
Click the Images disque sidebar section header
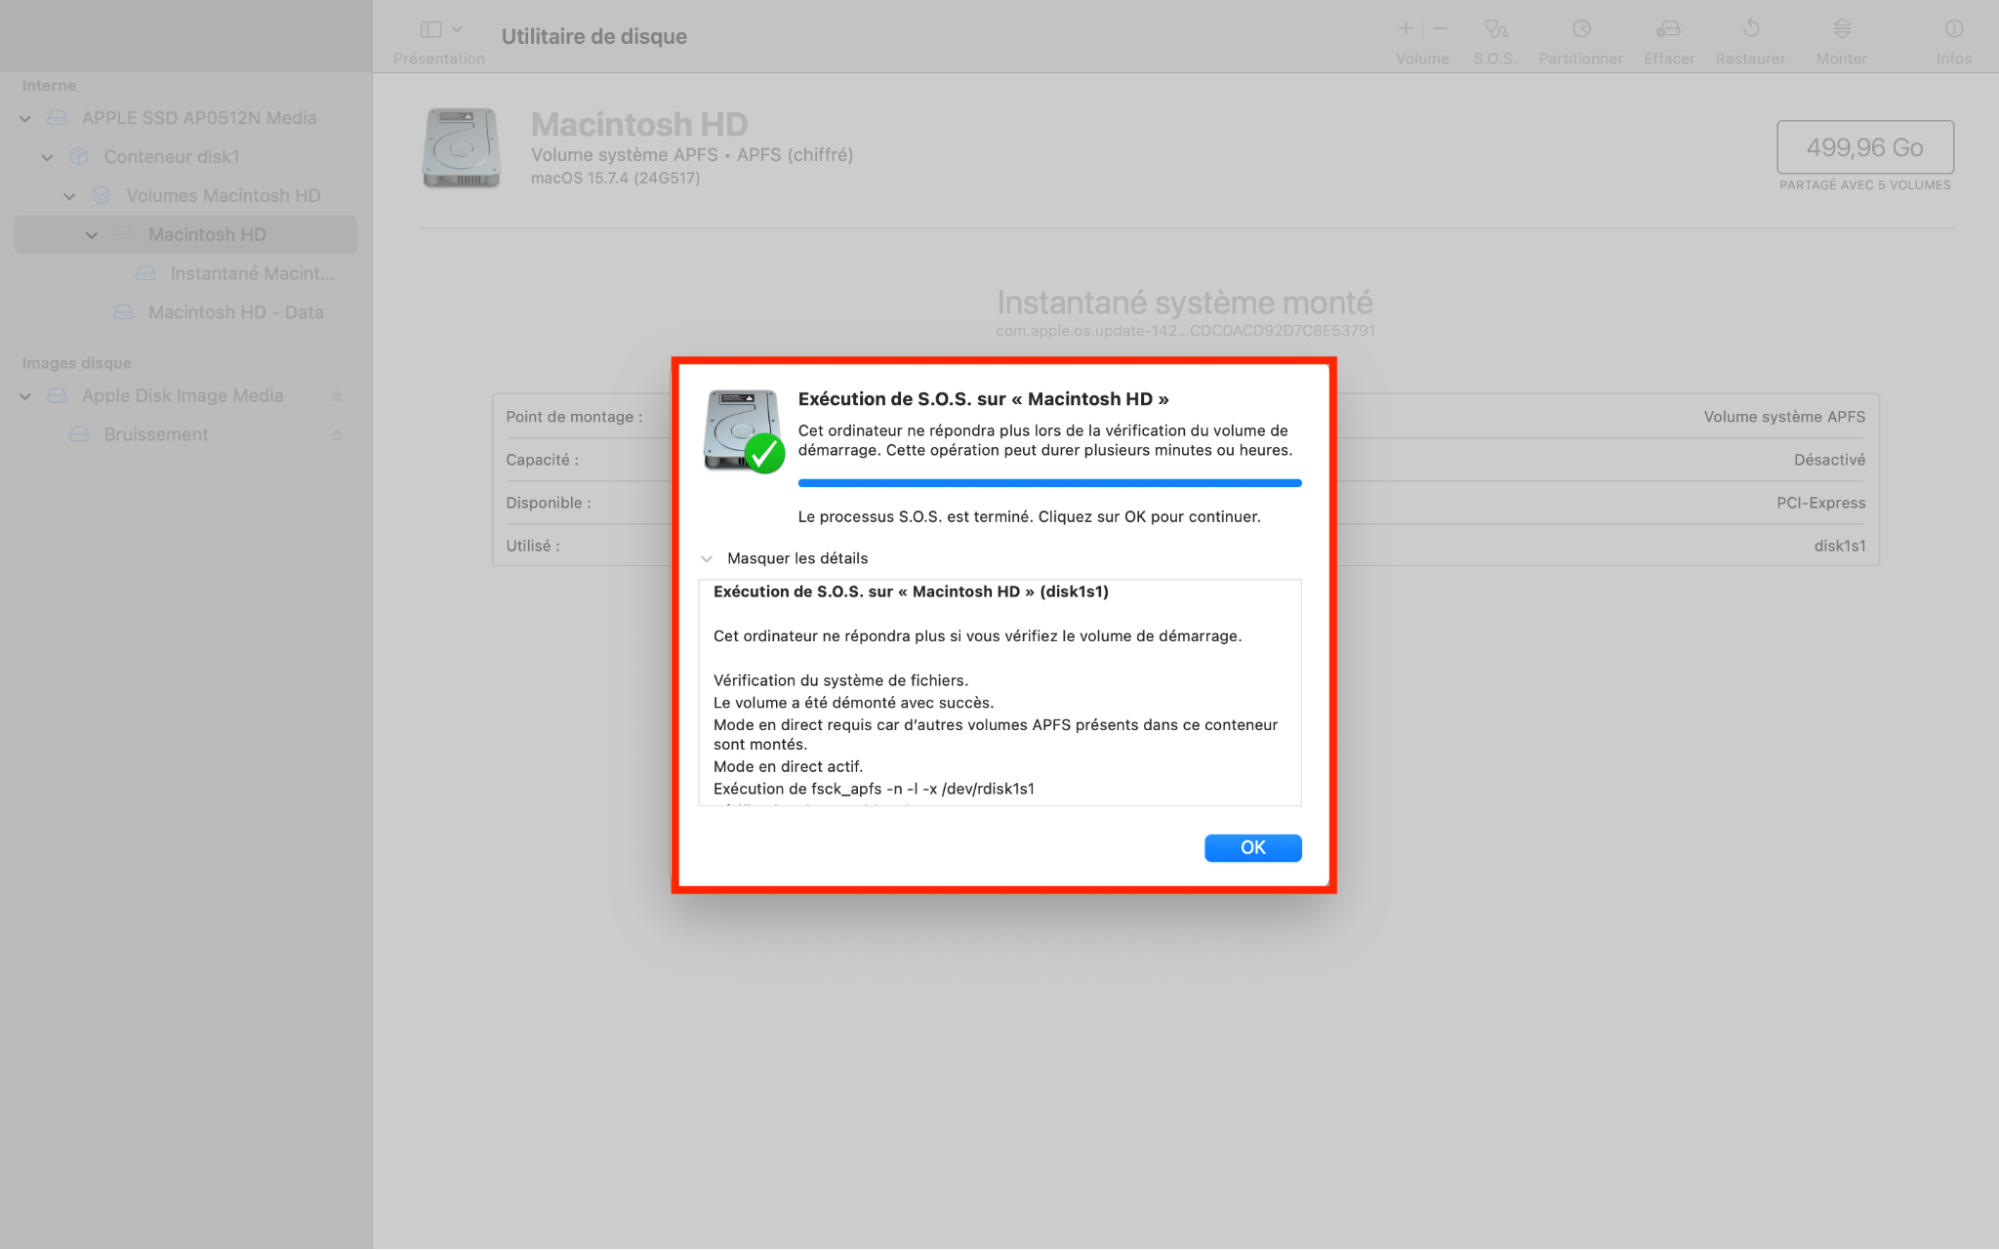[x=76, y=363]
